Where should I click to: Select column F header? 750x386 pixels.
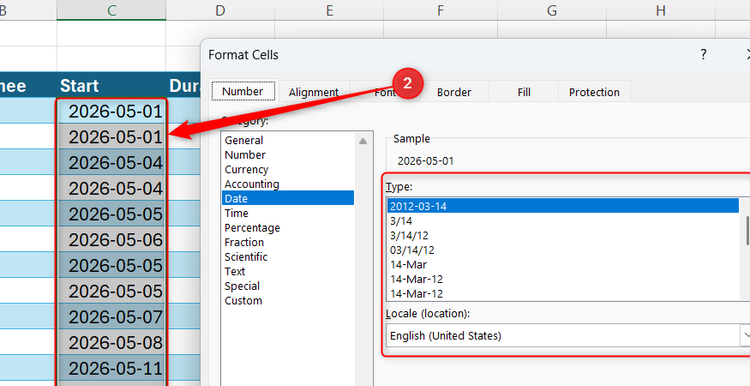coord(440,10)
